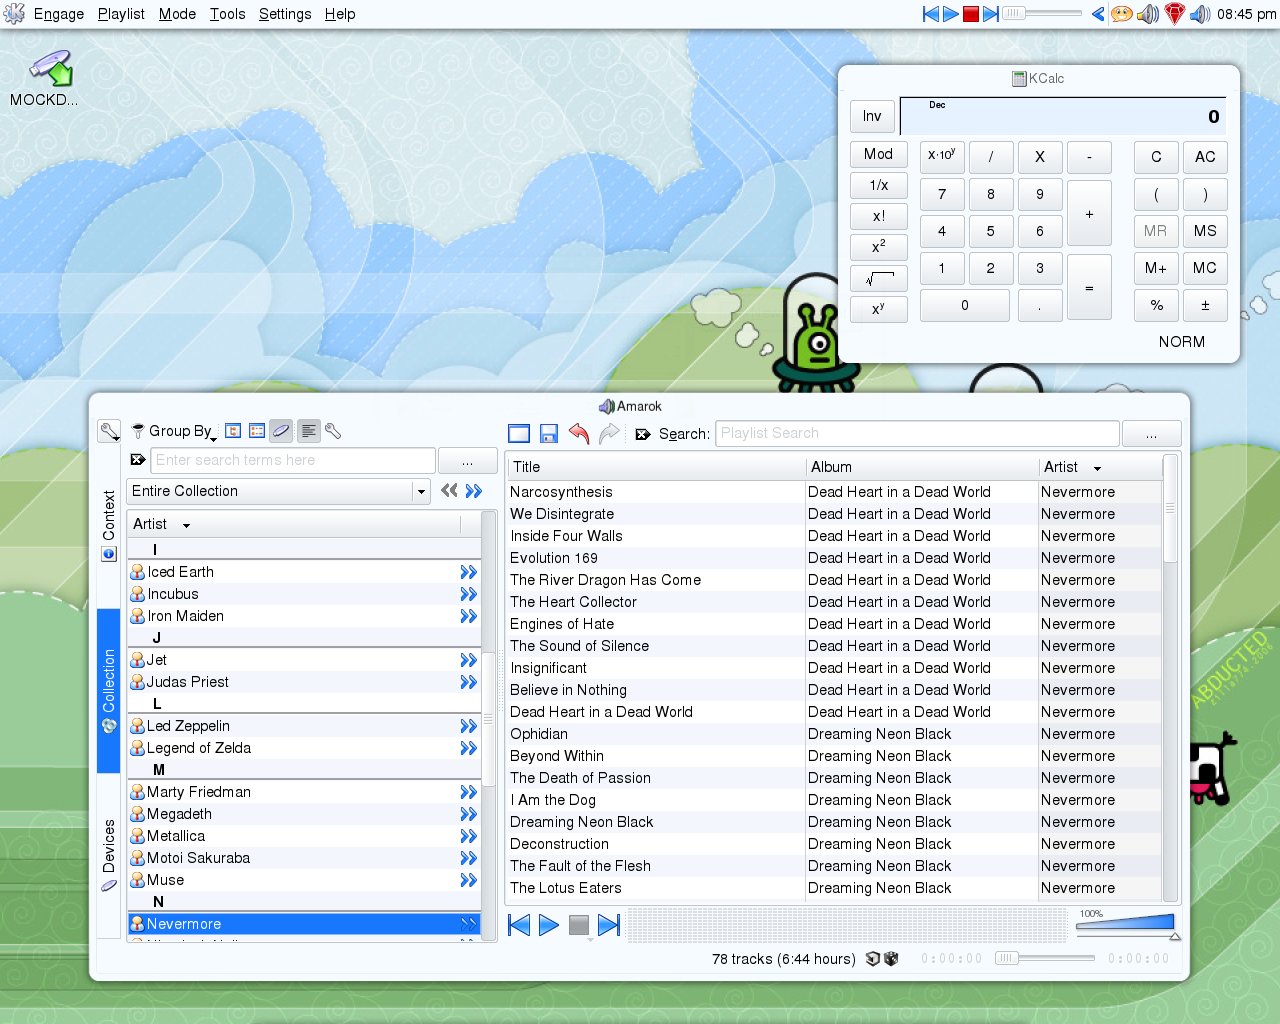Click the collection search terms field

(292, 460)
